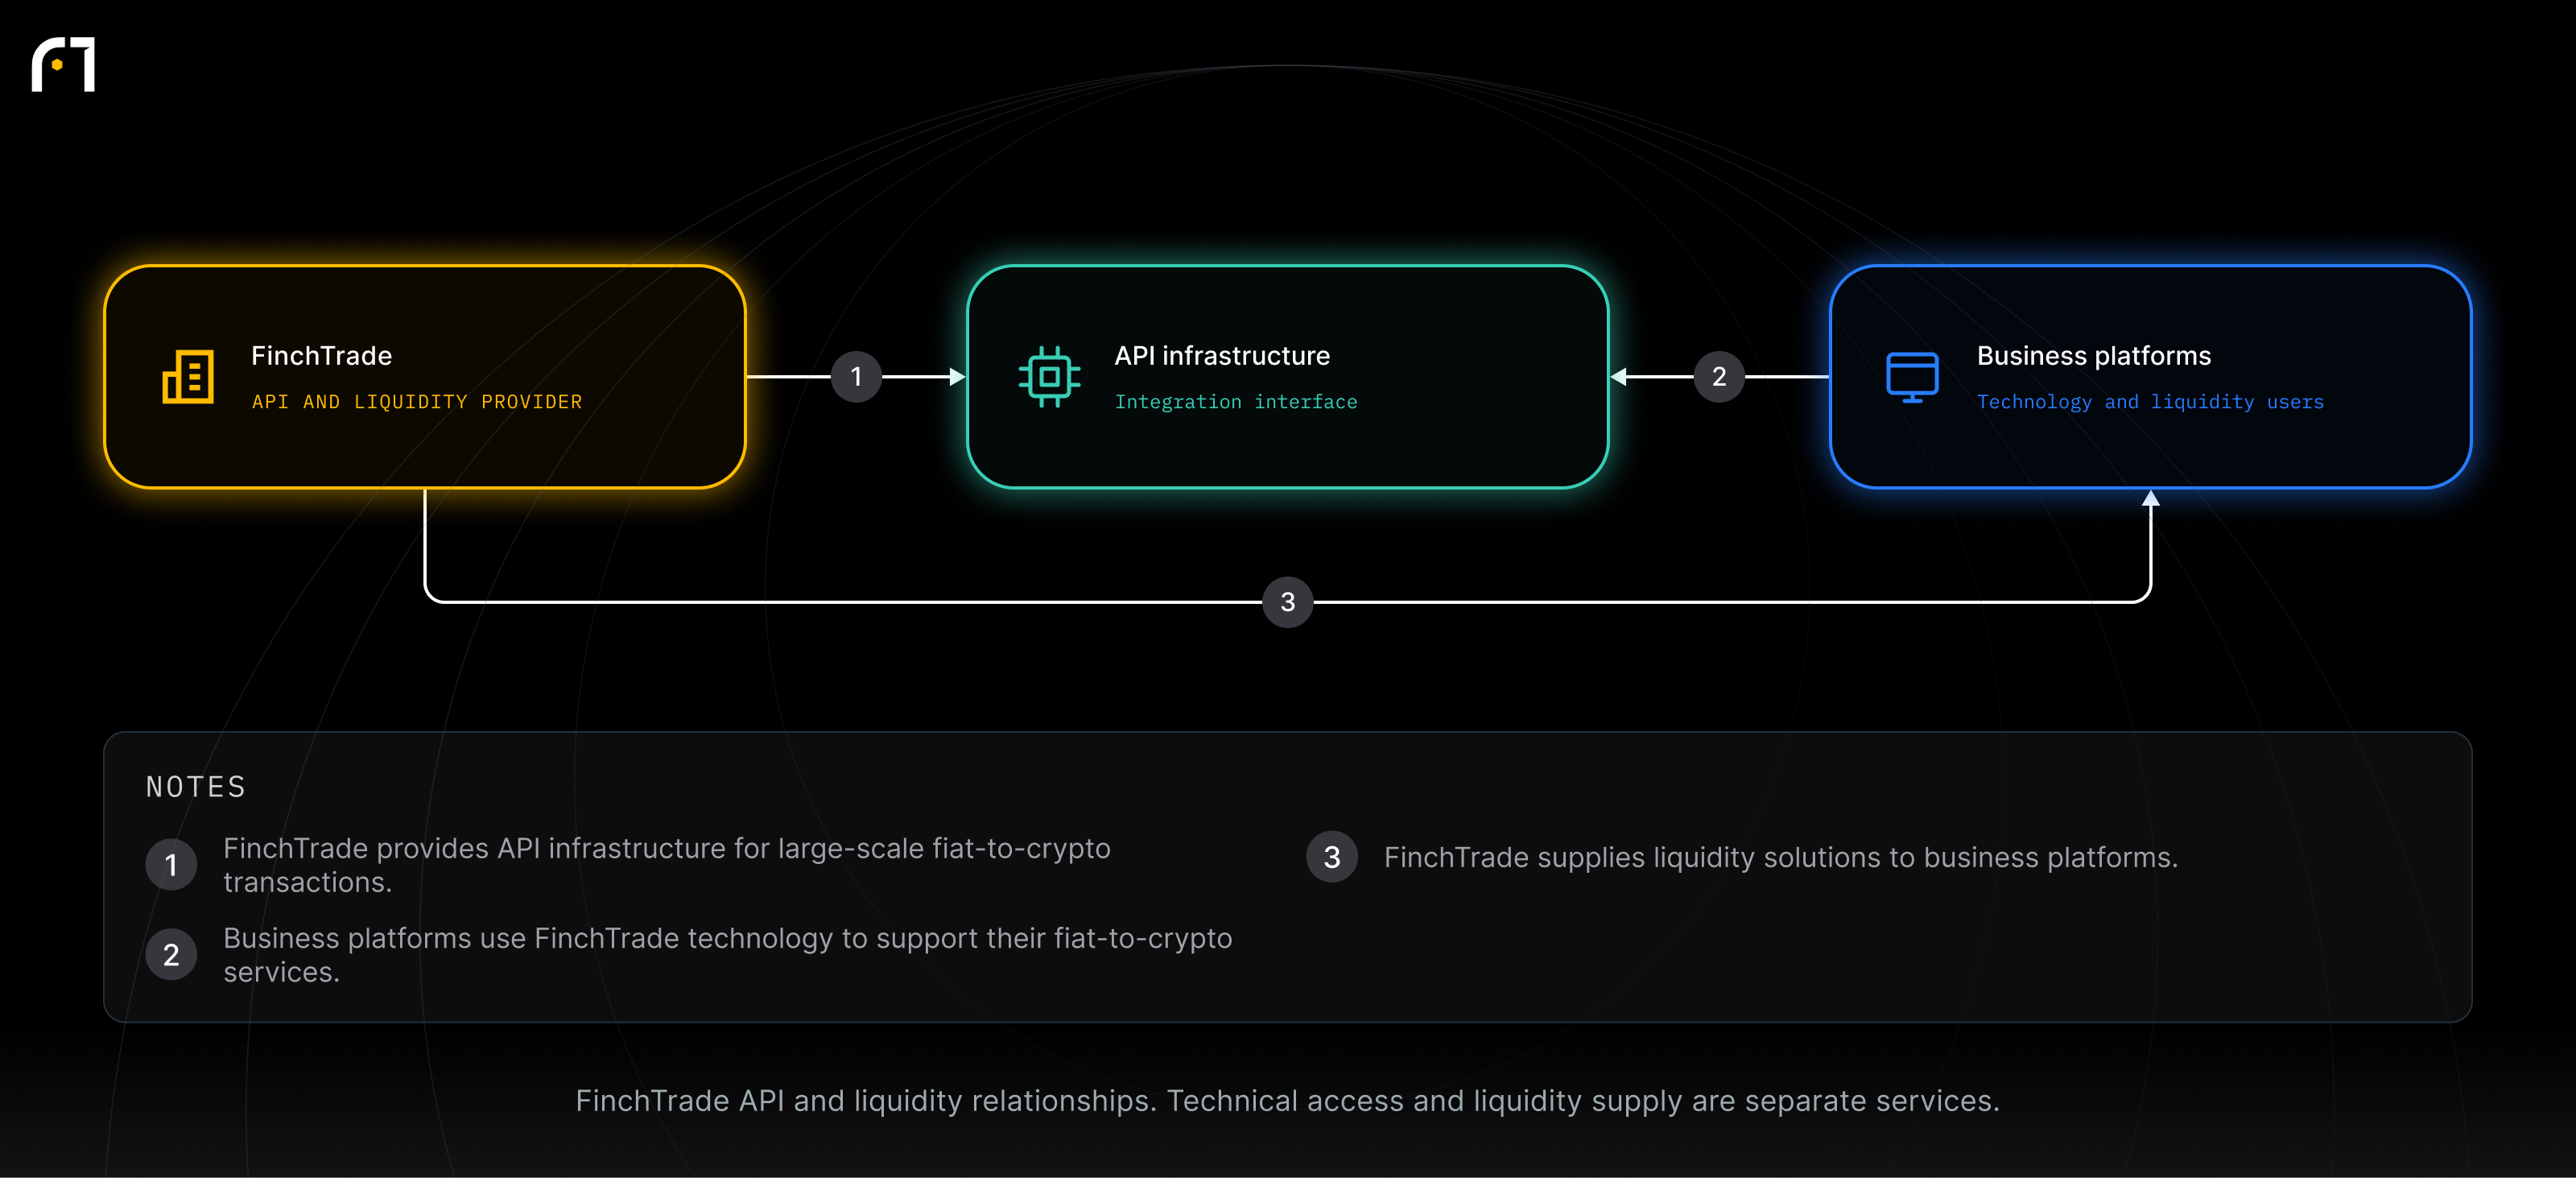This screenshot has height=1178, width=2576.
Task: Click 'Technology and liquidity users' subtitle
Action: point(2150,402)
